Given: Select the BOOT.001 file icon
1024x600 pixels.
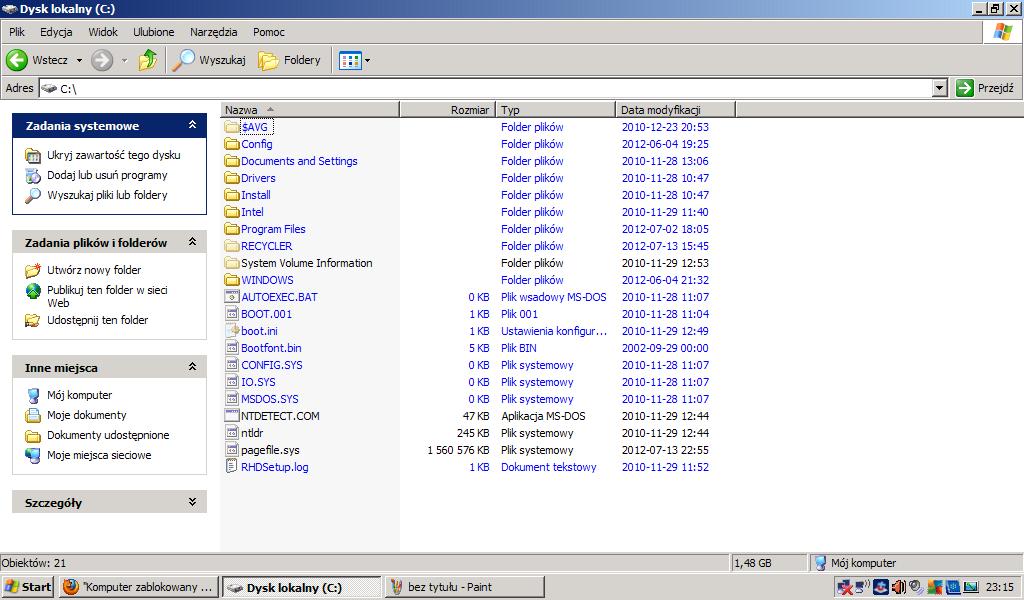Looking at the screenshot, I should pyautogui.click(x=232, y=313).
